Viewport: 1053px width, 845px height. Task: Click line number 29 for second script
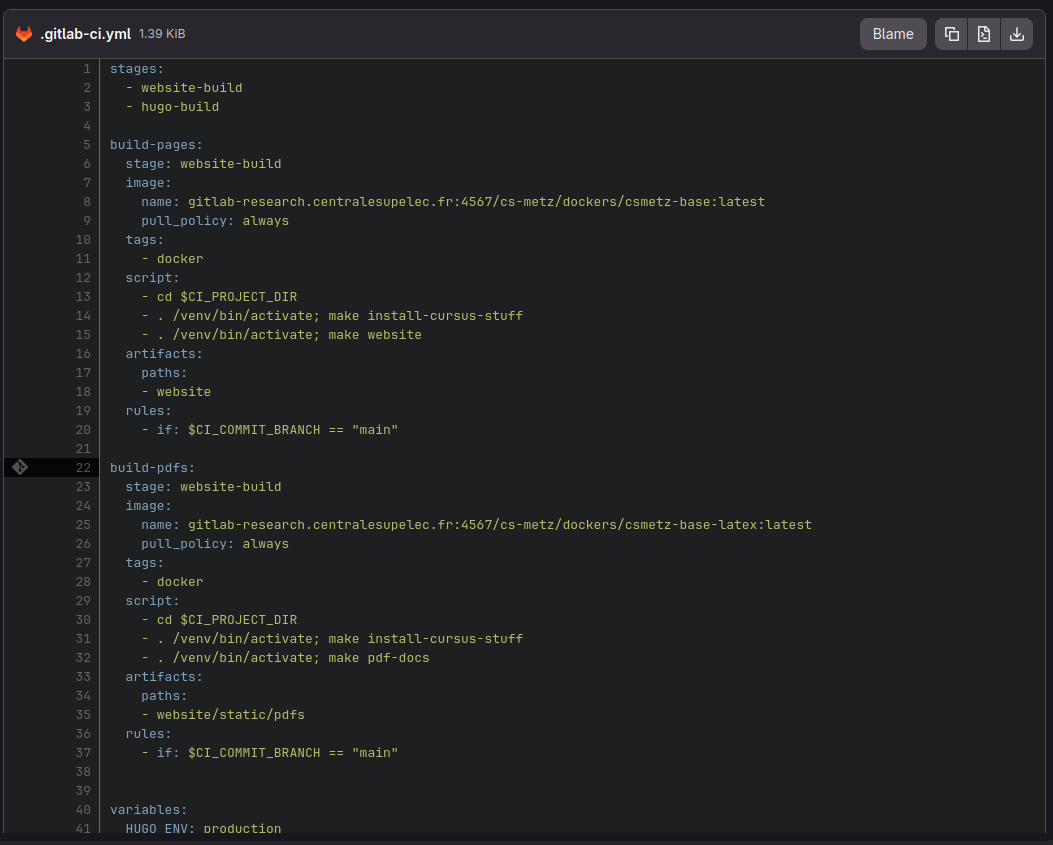83,601
